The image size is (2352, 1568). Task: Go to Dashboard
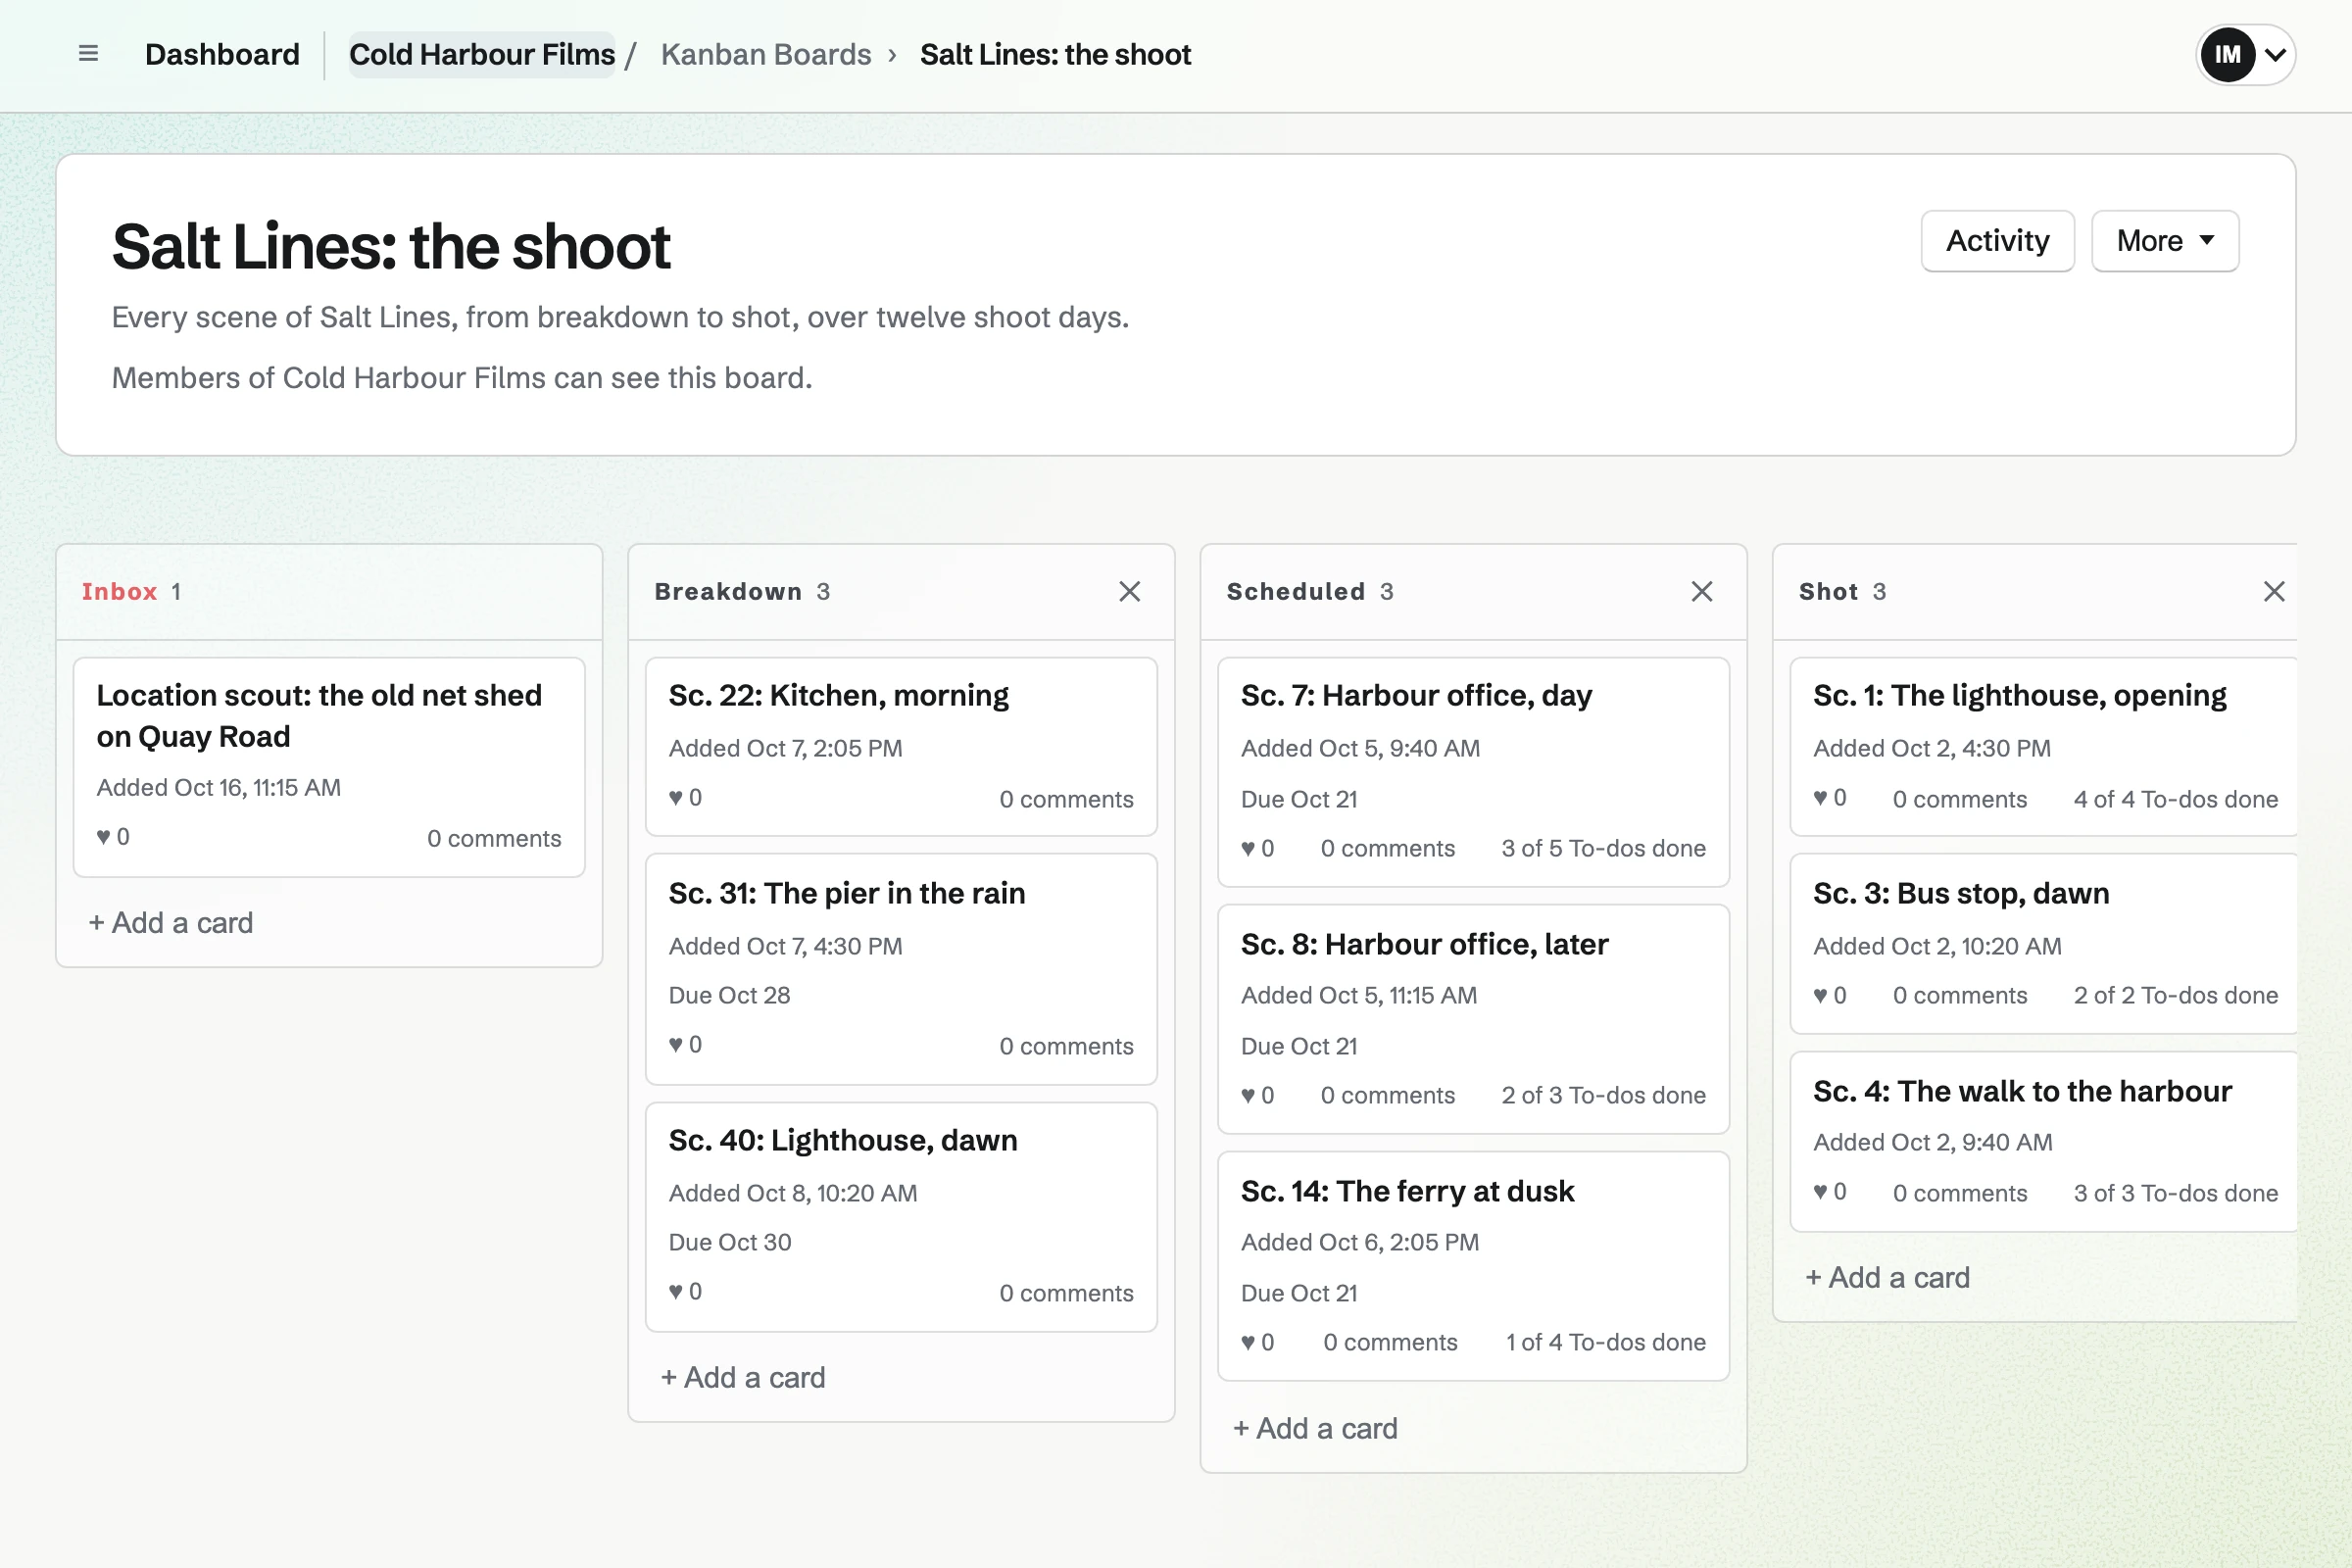222,54
